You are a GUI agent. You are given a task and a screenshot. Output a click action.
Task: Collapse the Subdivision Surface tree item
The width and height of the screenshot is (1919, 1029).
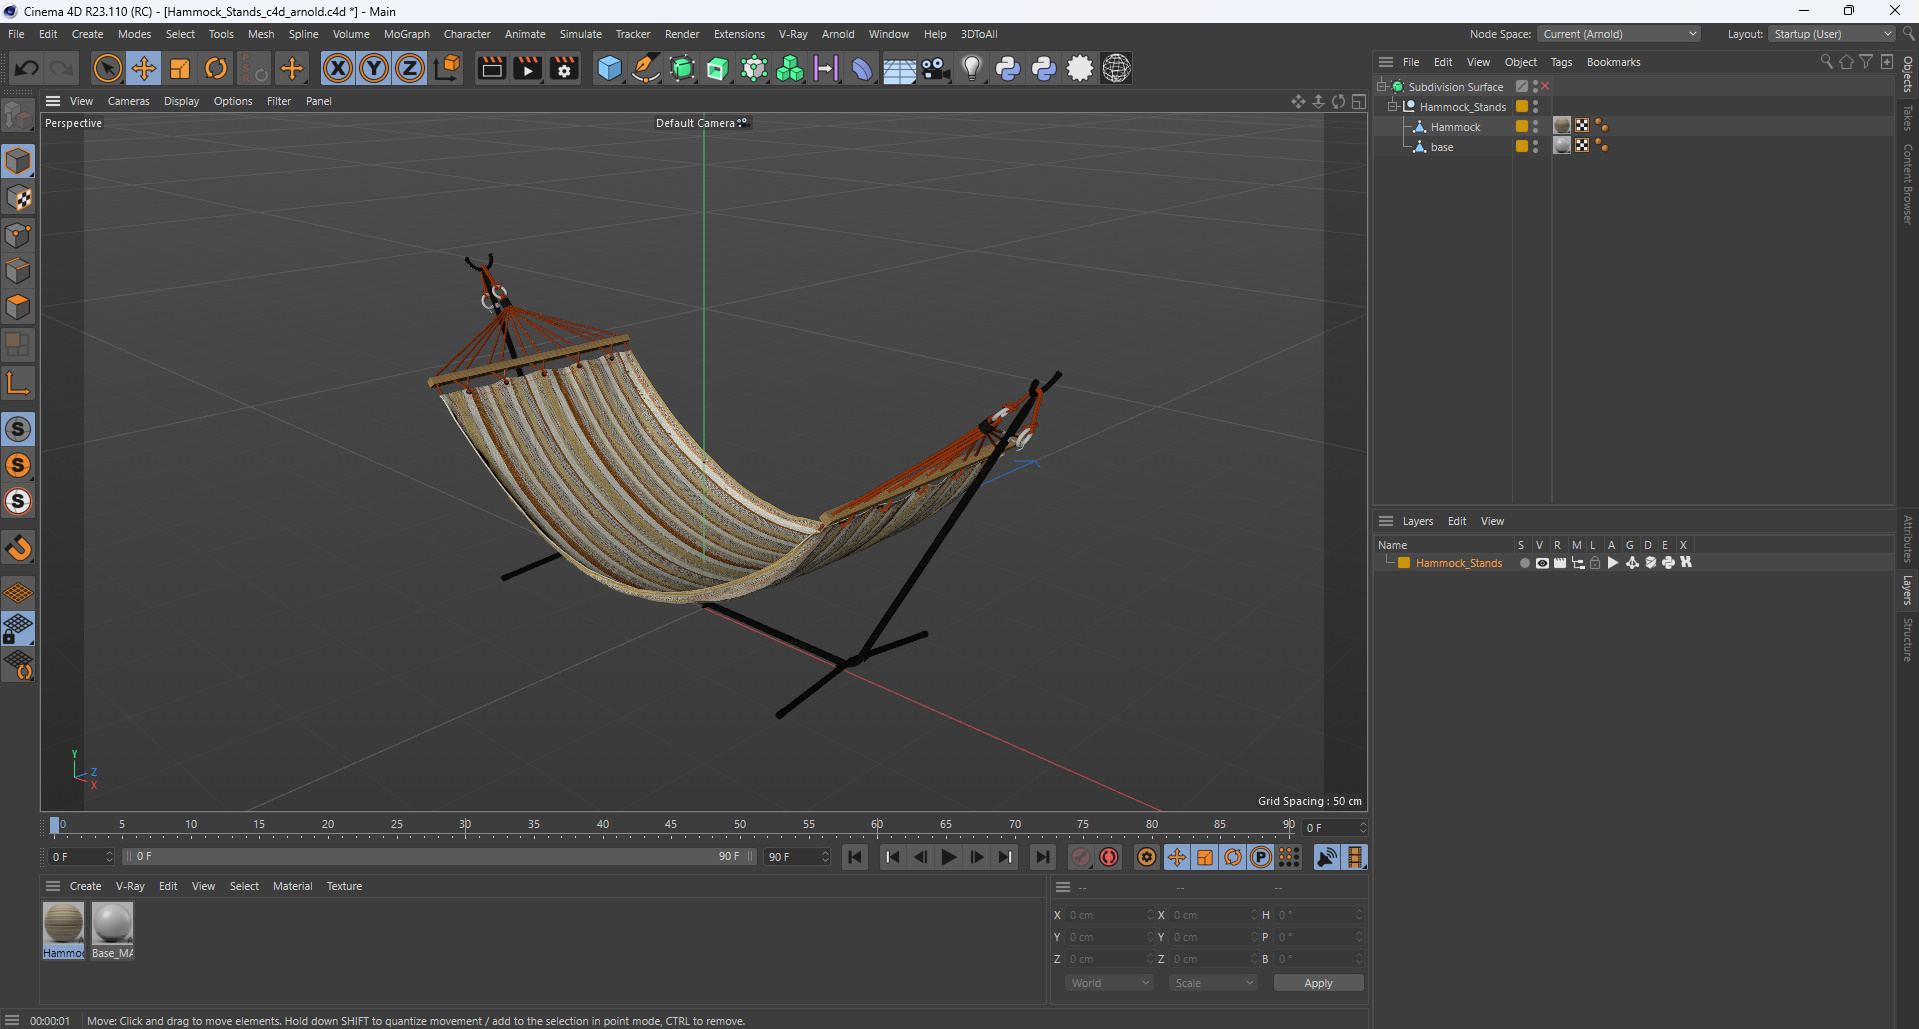[1382, 86]
